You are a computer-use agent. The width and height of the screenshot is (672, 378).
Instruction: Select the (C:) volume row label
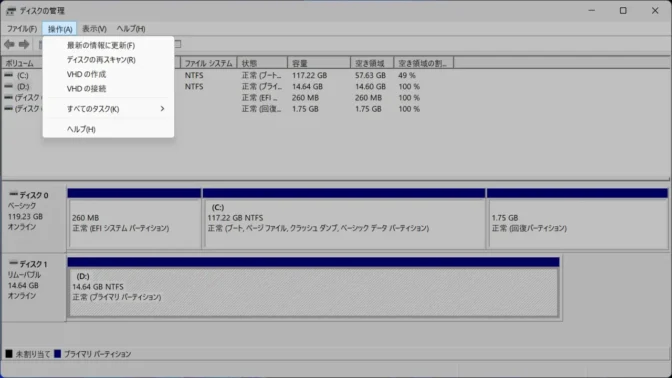click(x=23, y=75)
